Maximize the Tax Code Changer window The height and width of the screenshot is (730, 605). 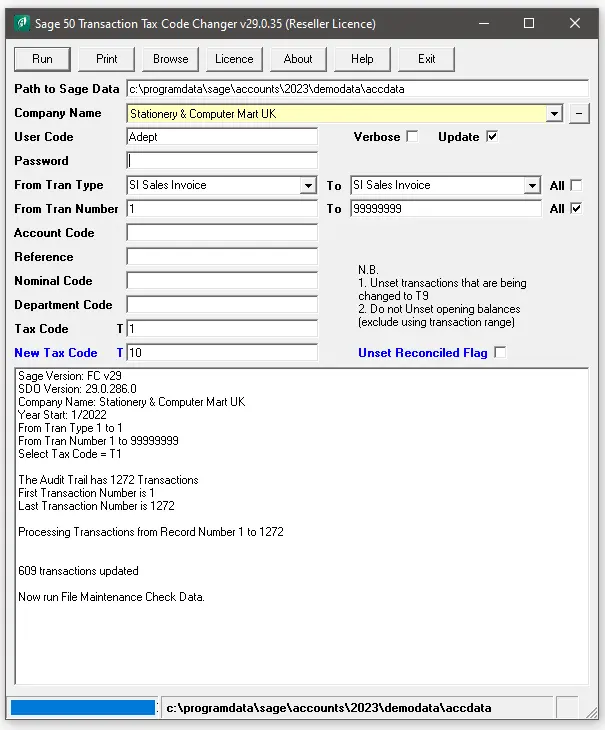click(x=529, y=23)
